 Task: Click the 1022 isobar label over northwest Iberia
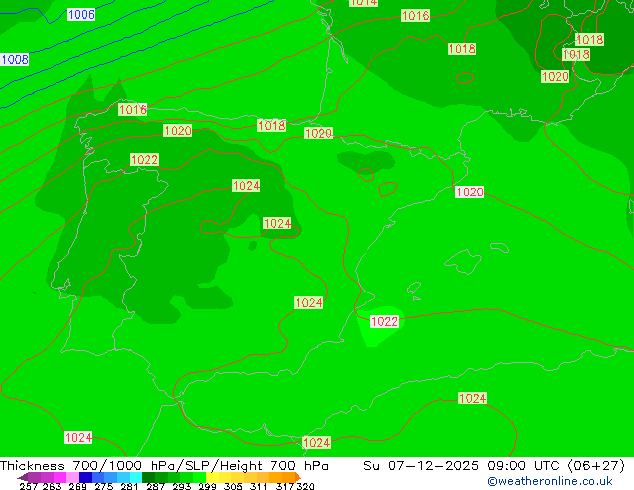pyautogui.click(x=144, y=159)
